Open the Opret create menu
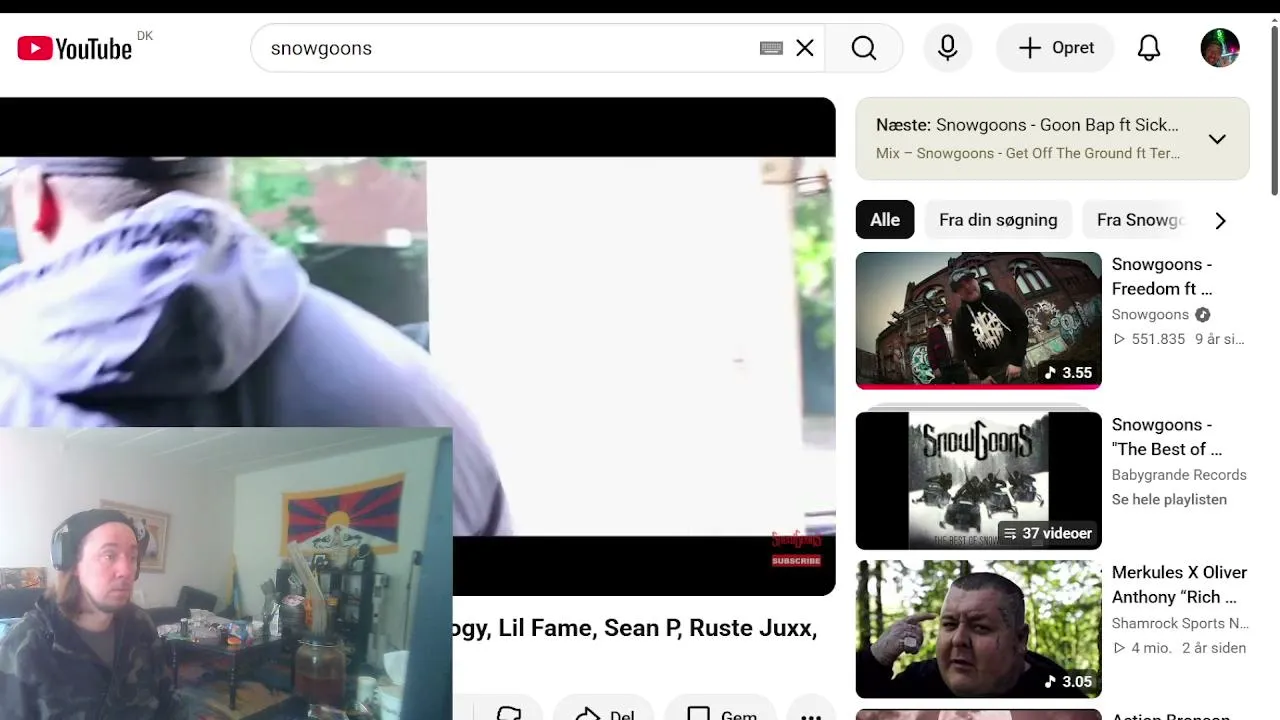The image size is (1280, 720). pos(1055,48)
